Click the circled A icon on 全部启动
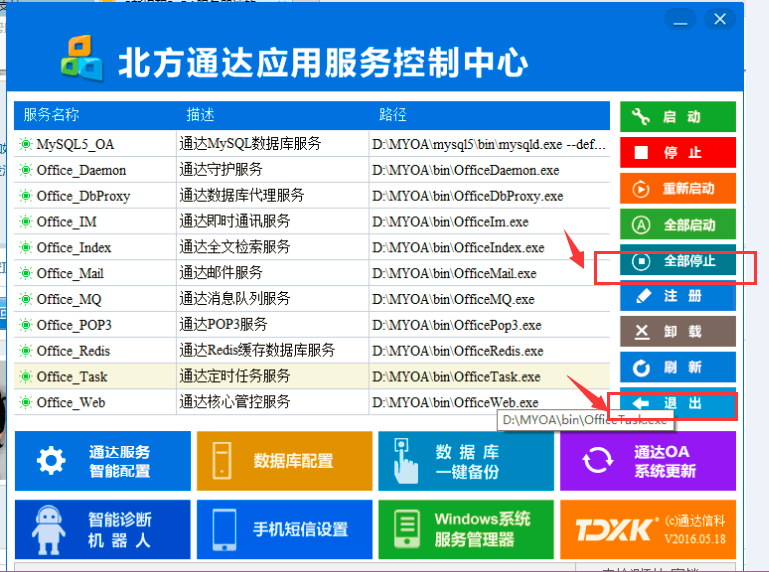Screen dimensions: 769x572 click(641, 225)
